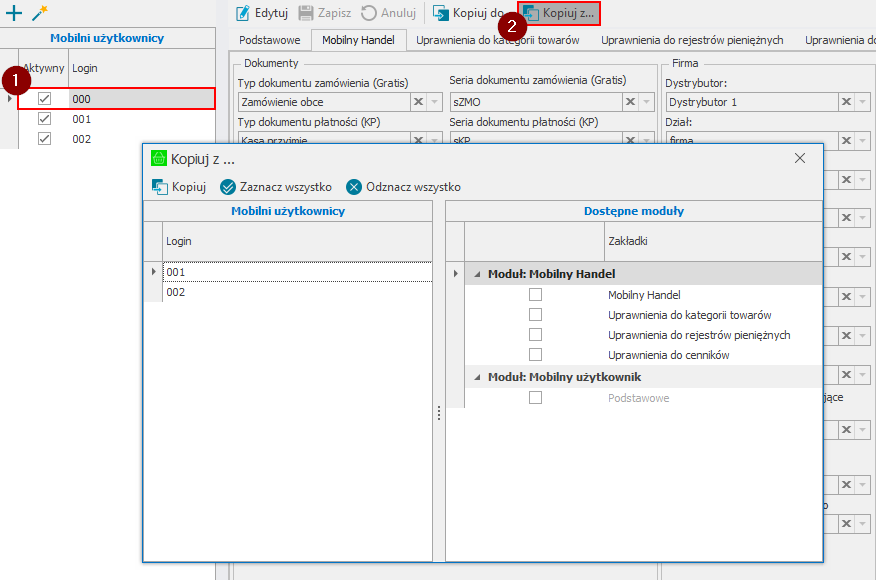
Task: Check Uprawnienia do kategorii towarów box
Action: coord(535,315)
